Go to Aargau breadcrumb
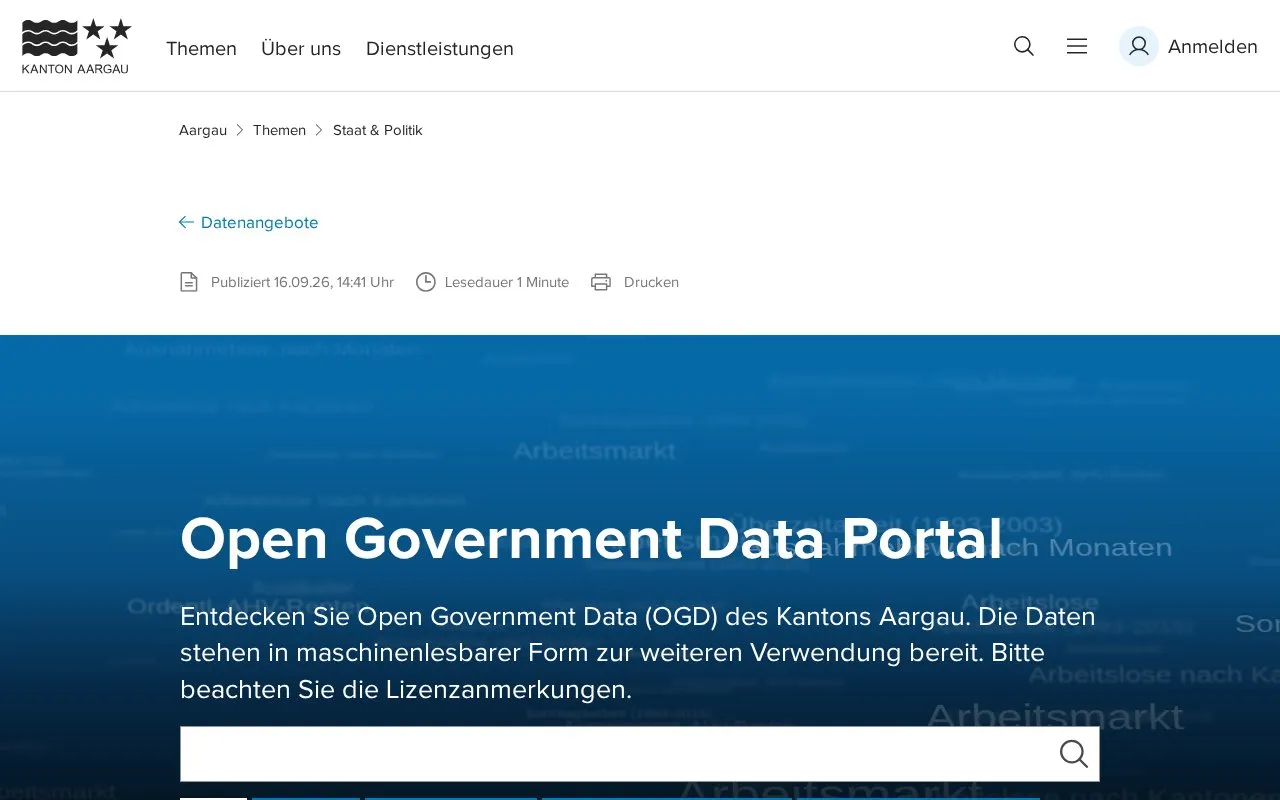1280x800 pixels. (203, 130)
